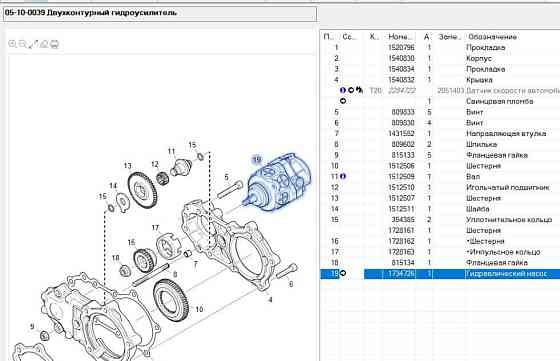Click the circle icon on row 19
Viewport: 560px width, 361px height.
342,273
